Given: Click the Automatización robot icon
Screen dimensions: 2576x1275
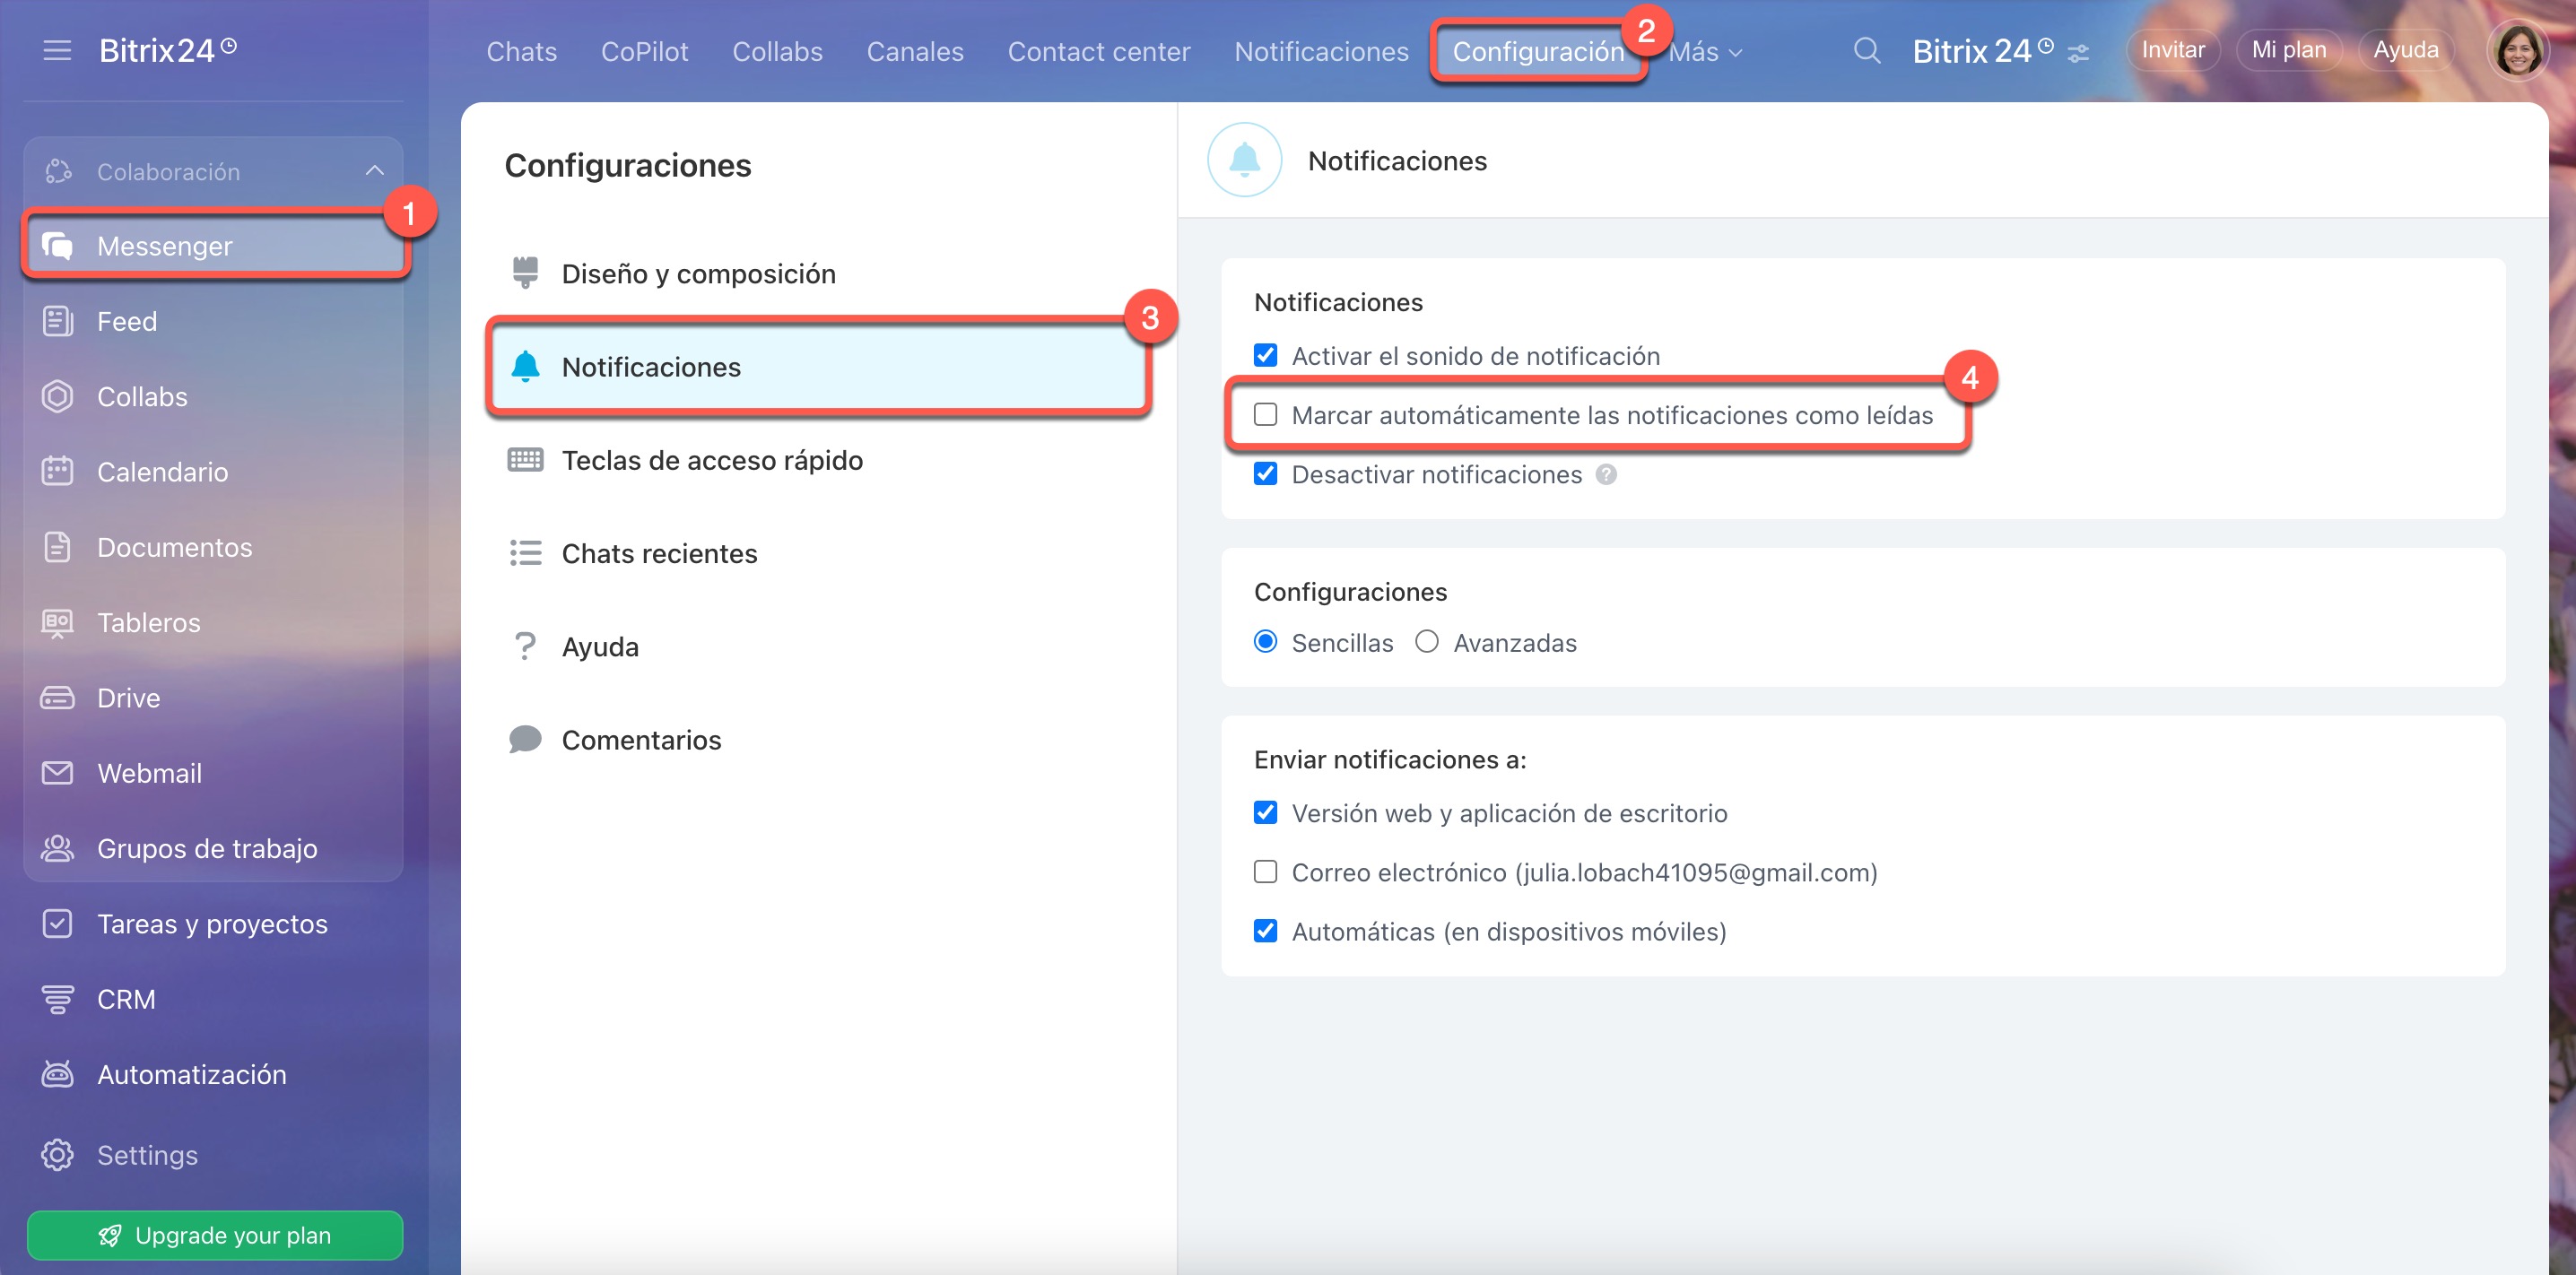Looking at the screenshot, I should 57,1074.
